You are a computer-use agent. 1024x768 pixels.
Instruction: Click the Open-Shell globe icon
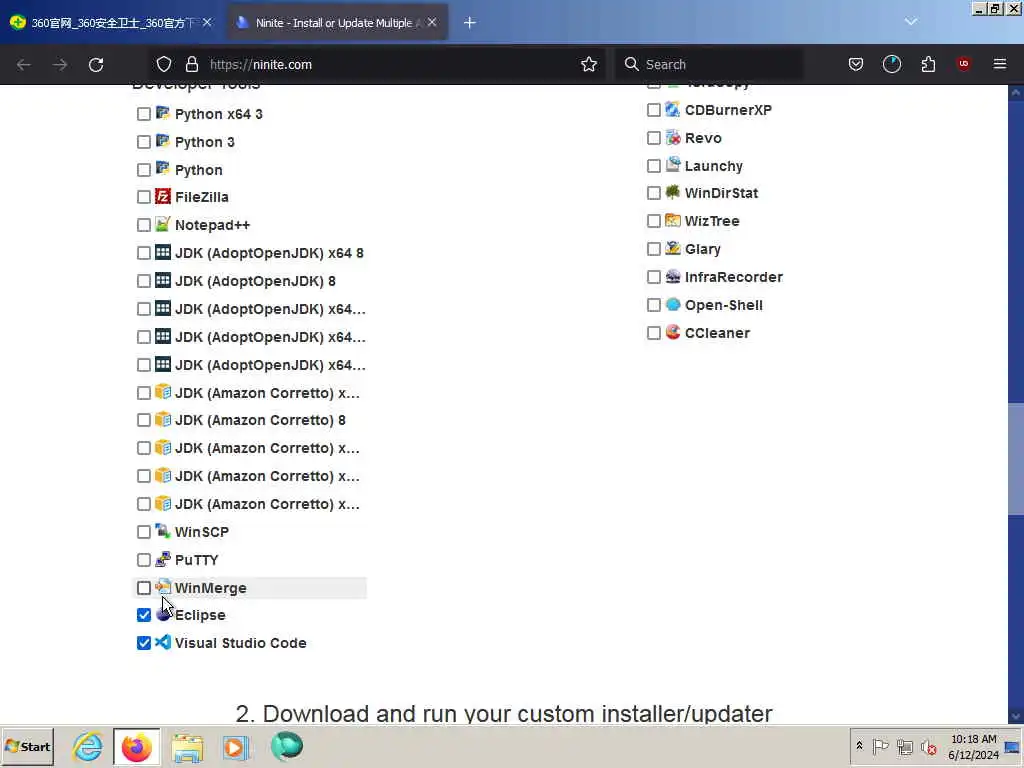[x=673, y=304]
